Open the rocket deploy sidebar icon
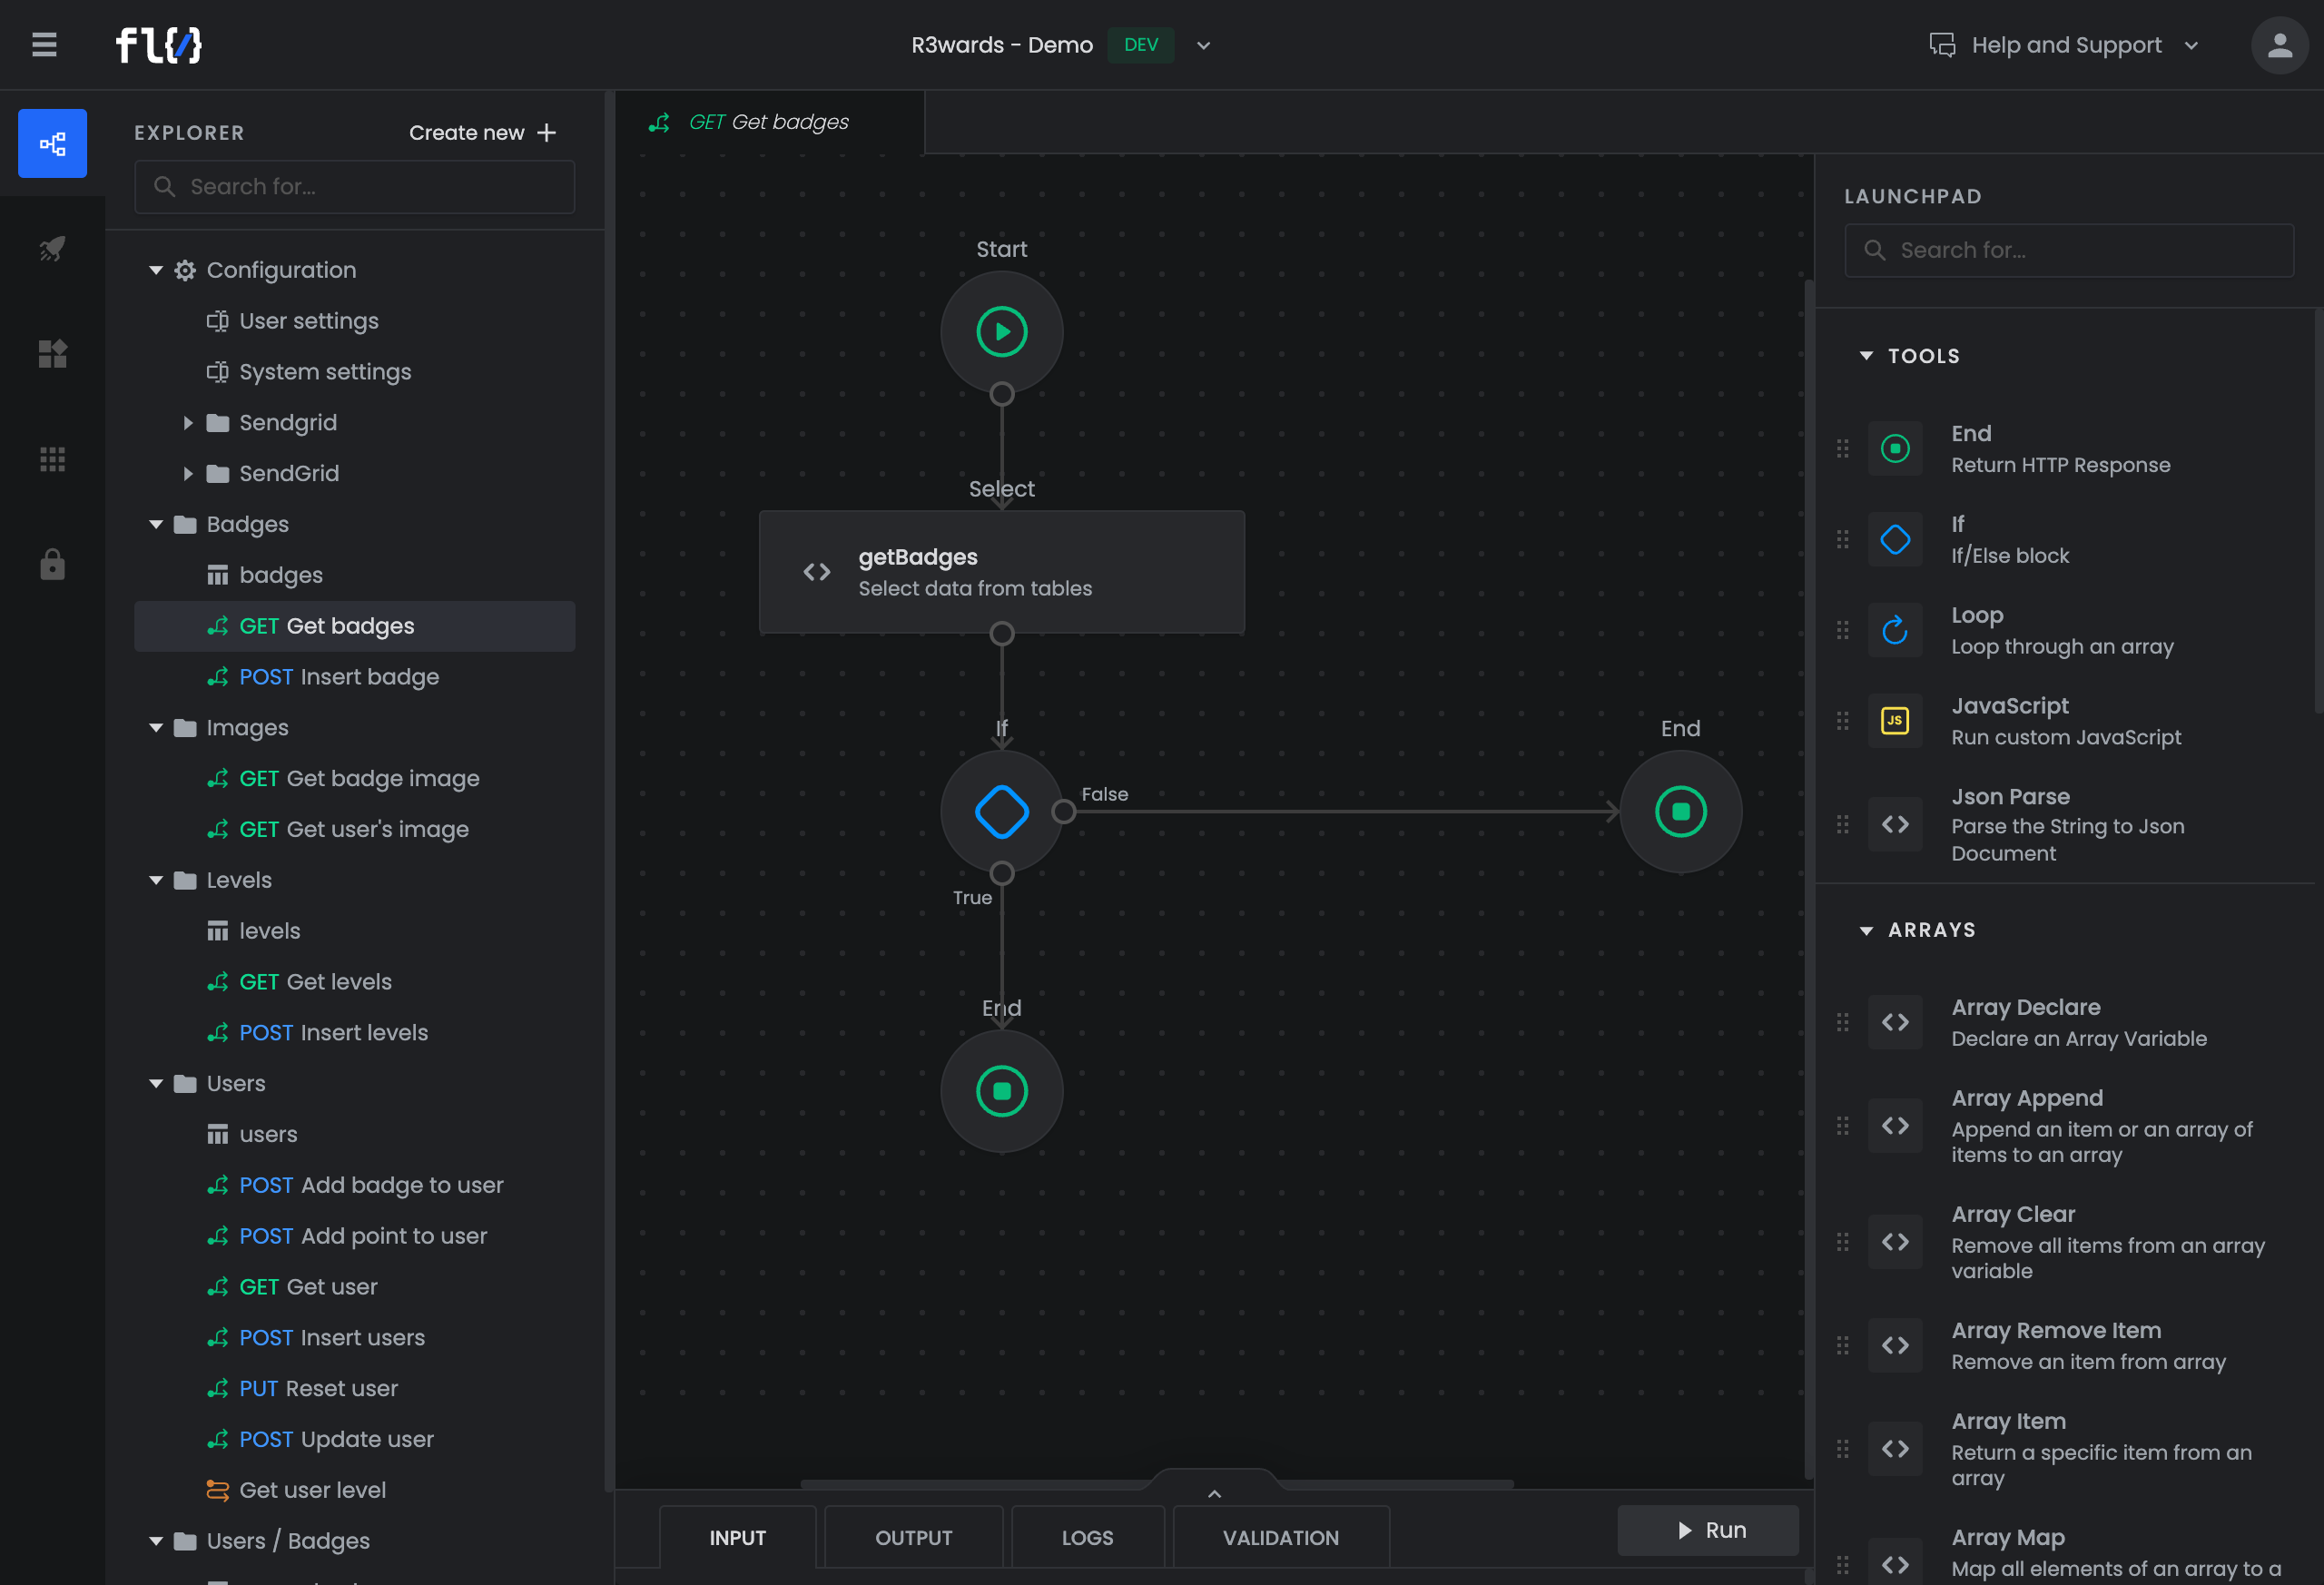The image size is (2324, 1585). tap(52, 248)
